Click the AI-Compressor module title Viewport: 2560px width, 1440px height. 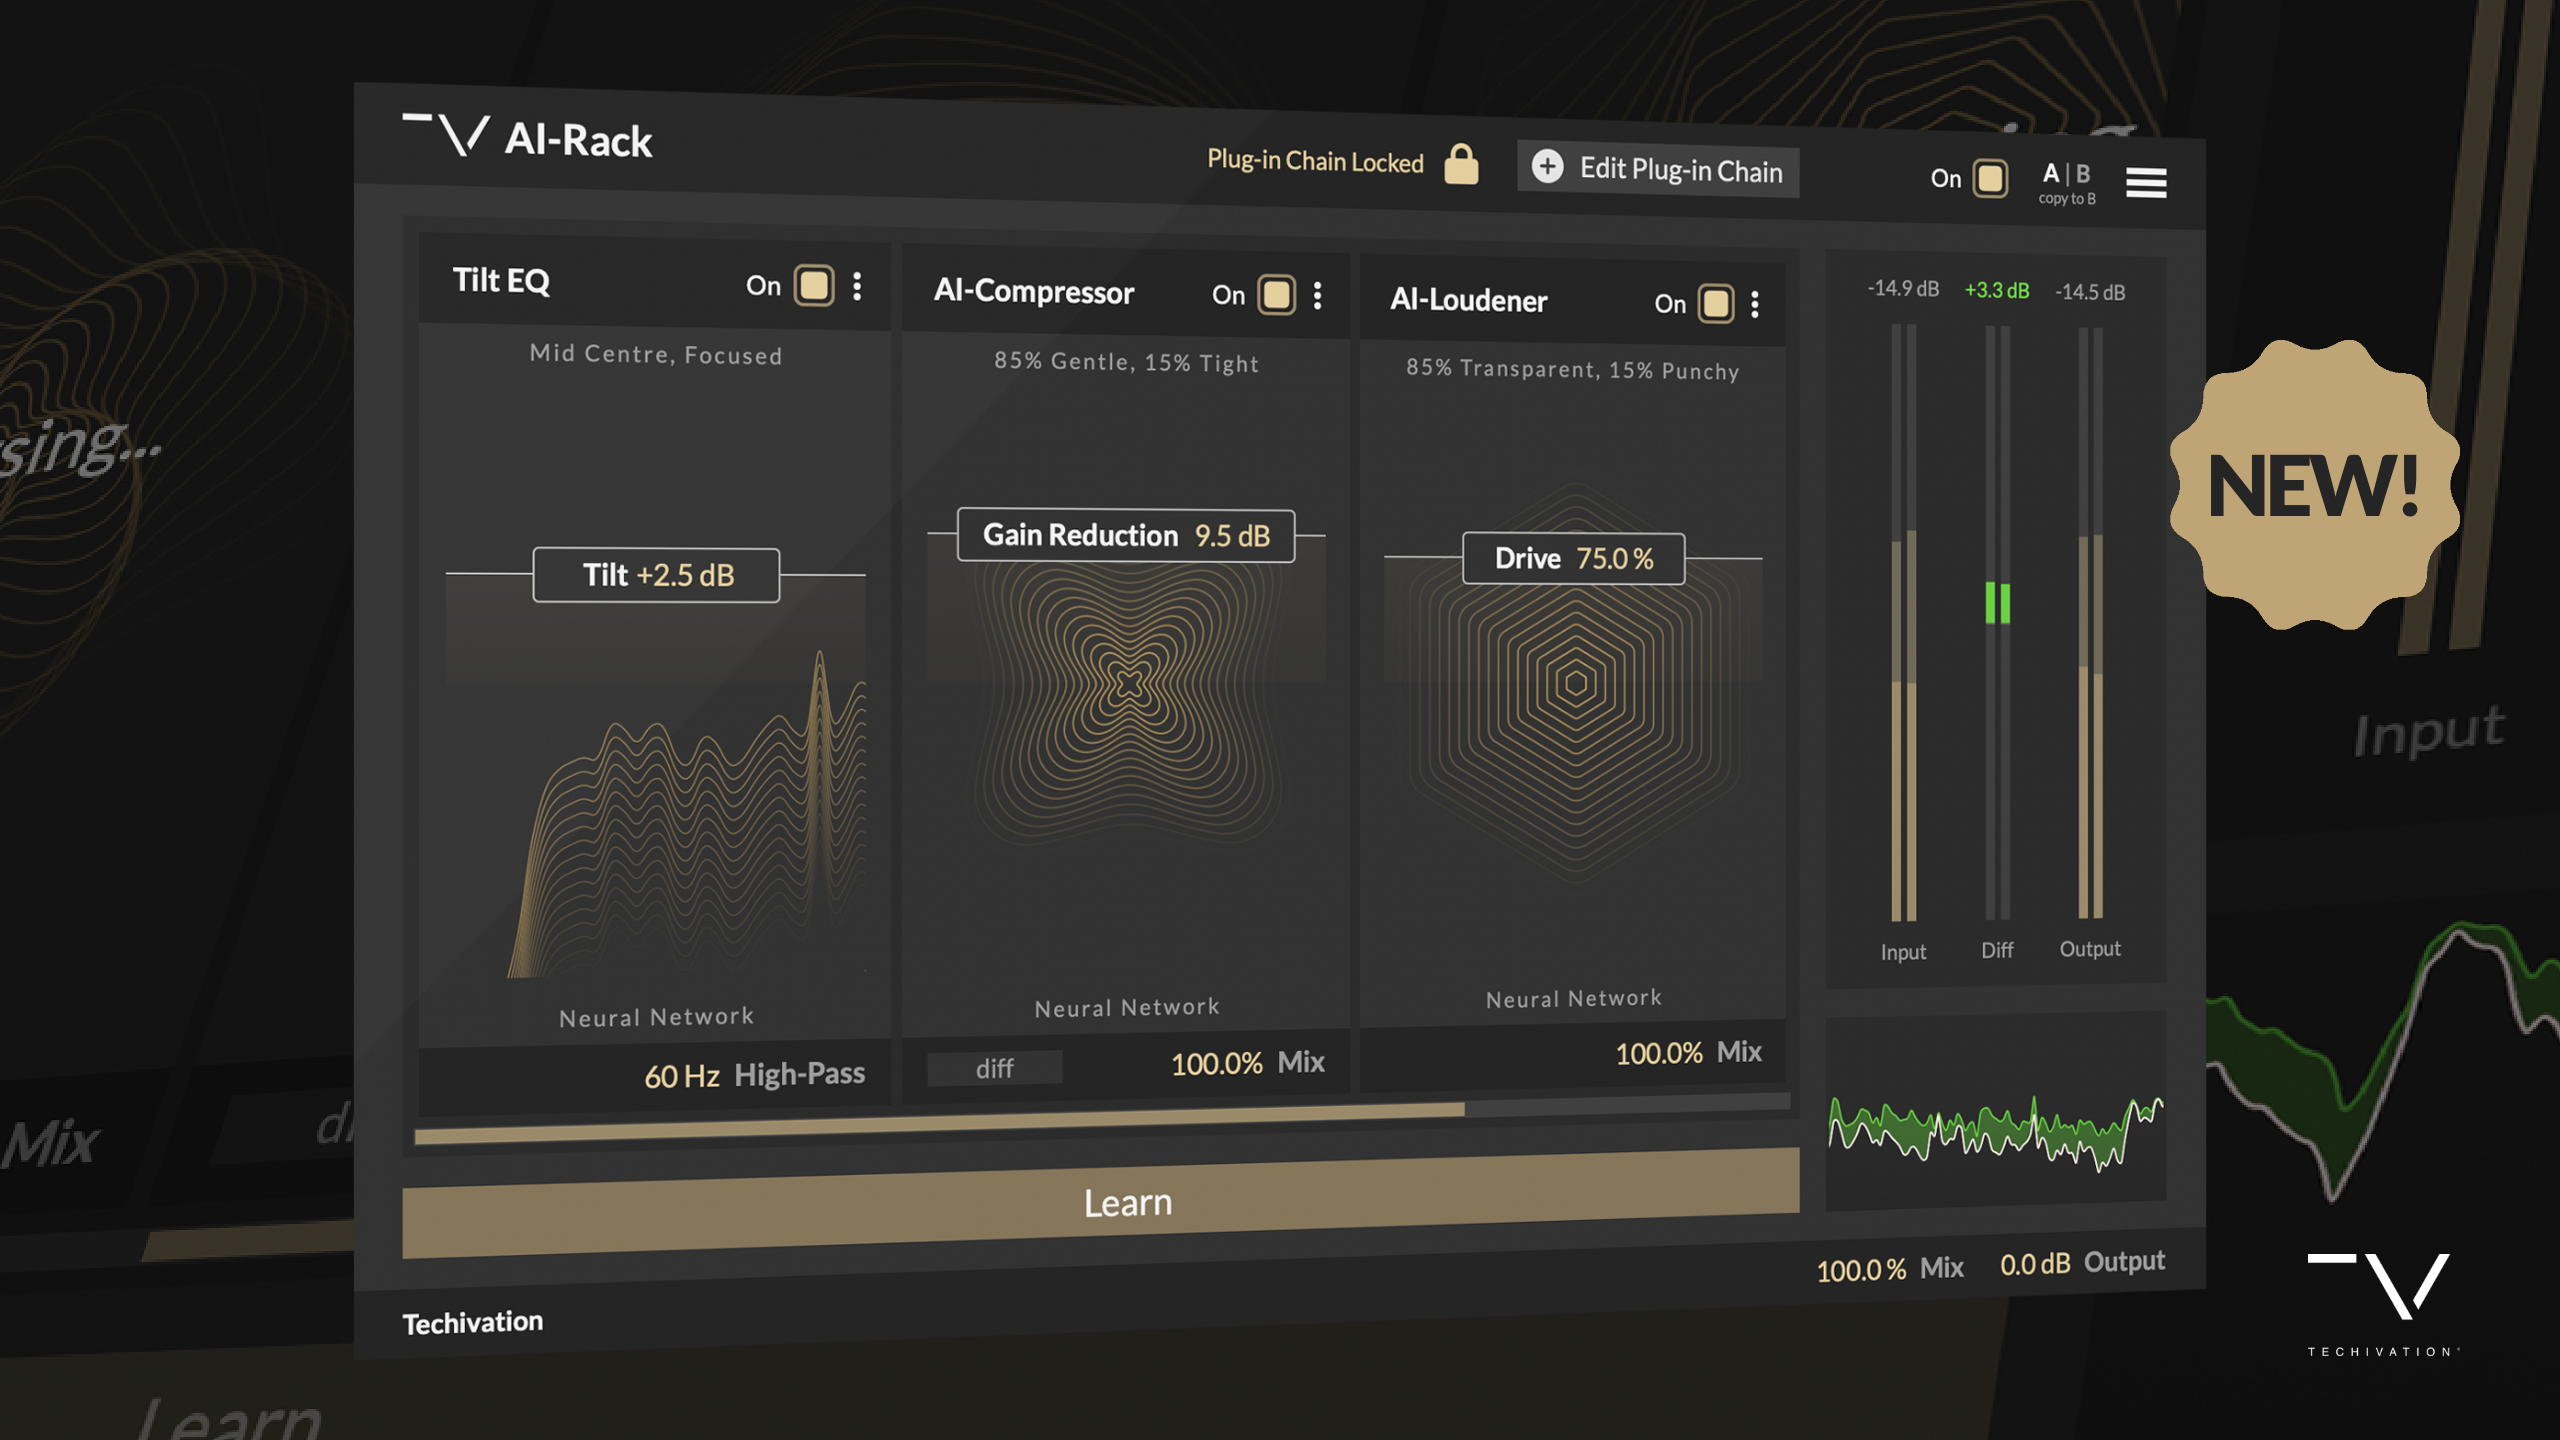pyautogui.click(x=1033, y=291)
